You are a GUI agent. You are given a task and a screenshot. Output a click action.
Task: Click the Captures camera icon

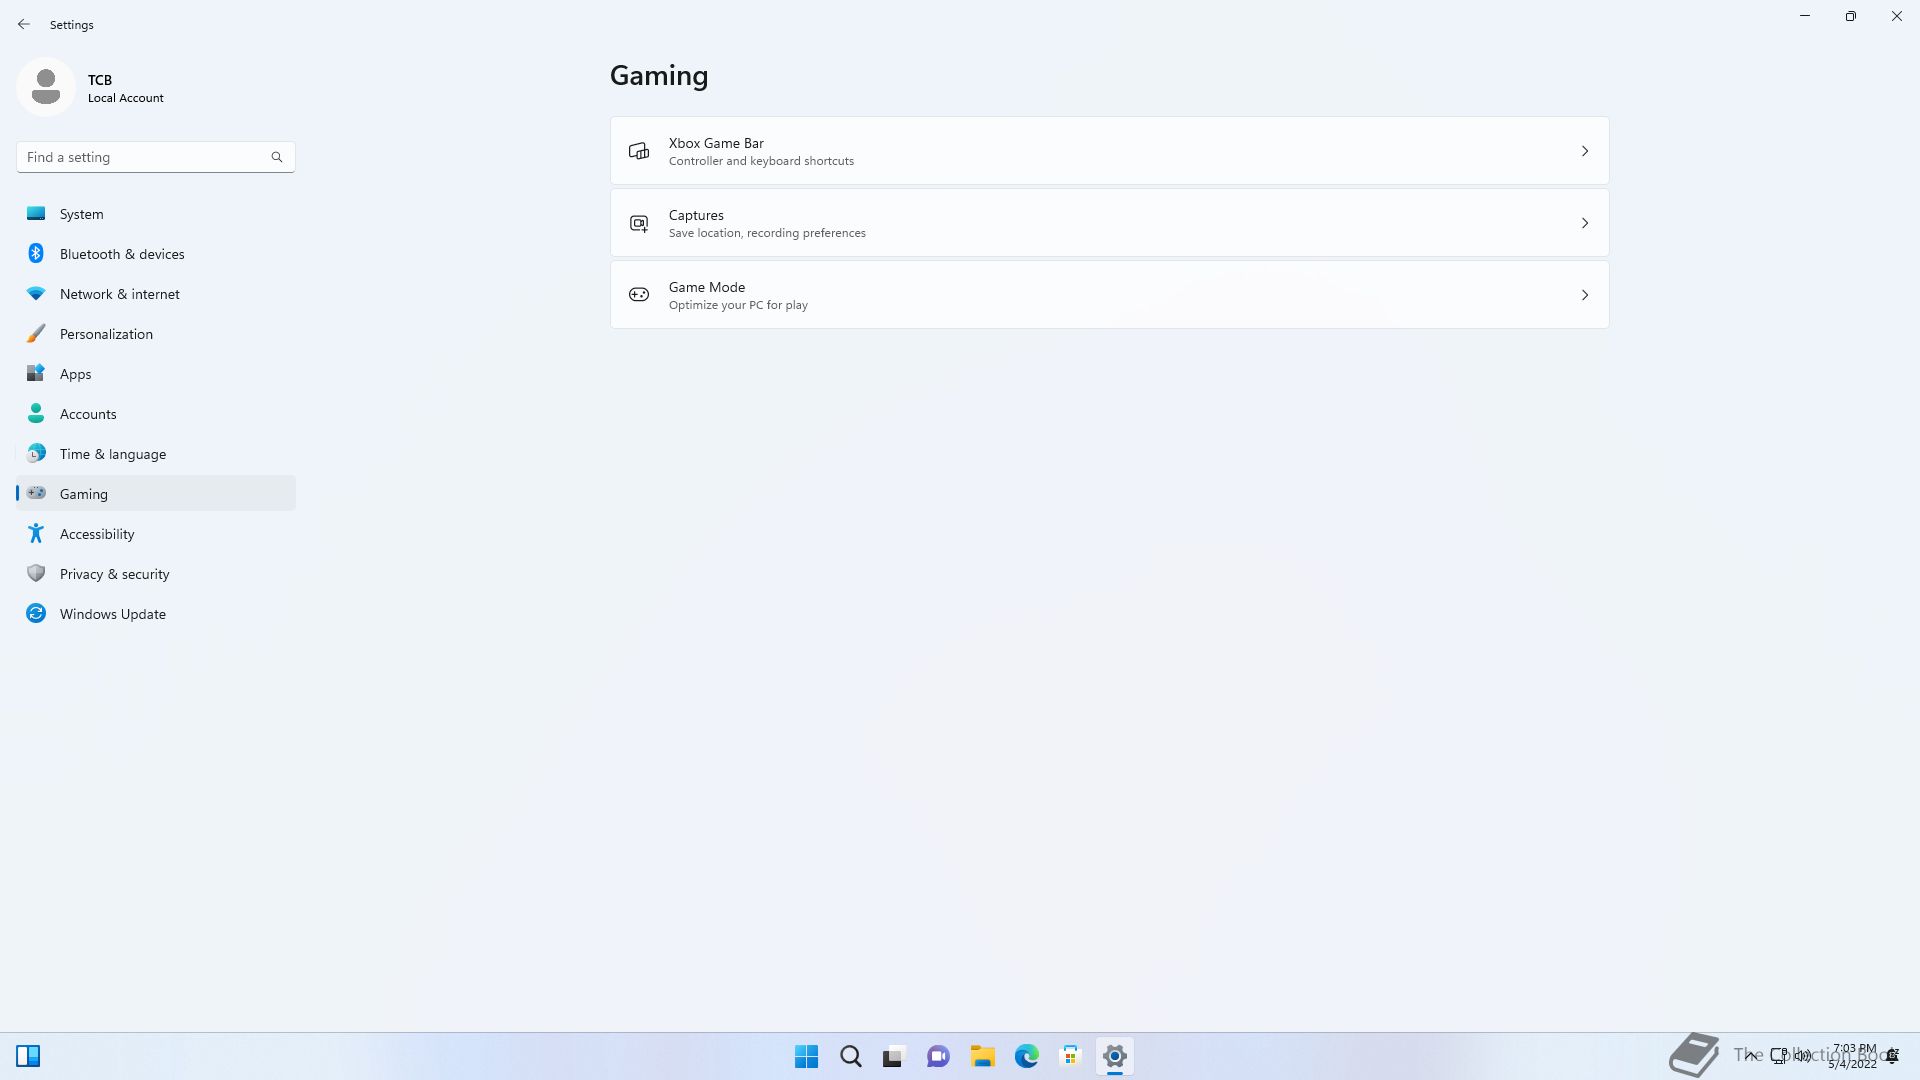tap(639, 223)
